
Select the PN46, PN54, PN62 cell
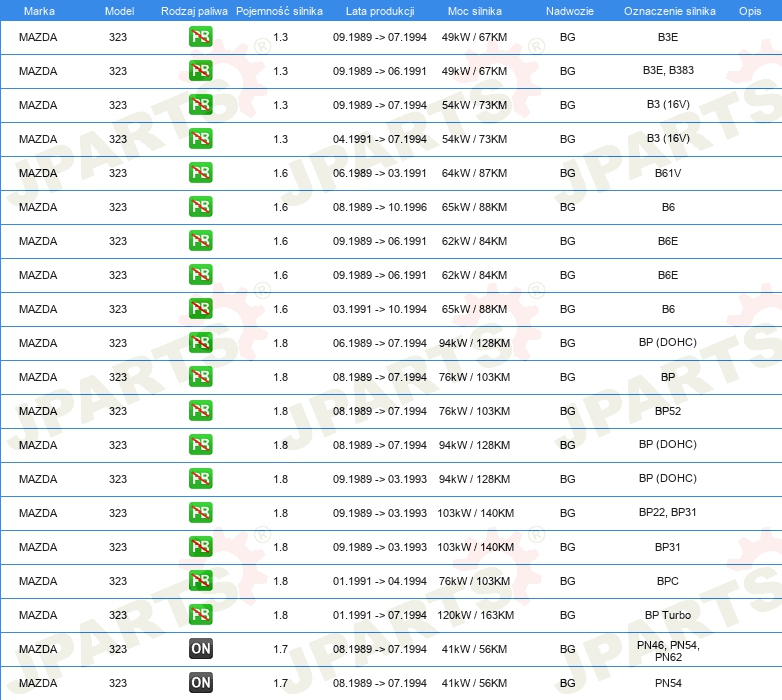pyautogui.click(x=668, y=651)
